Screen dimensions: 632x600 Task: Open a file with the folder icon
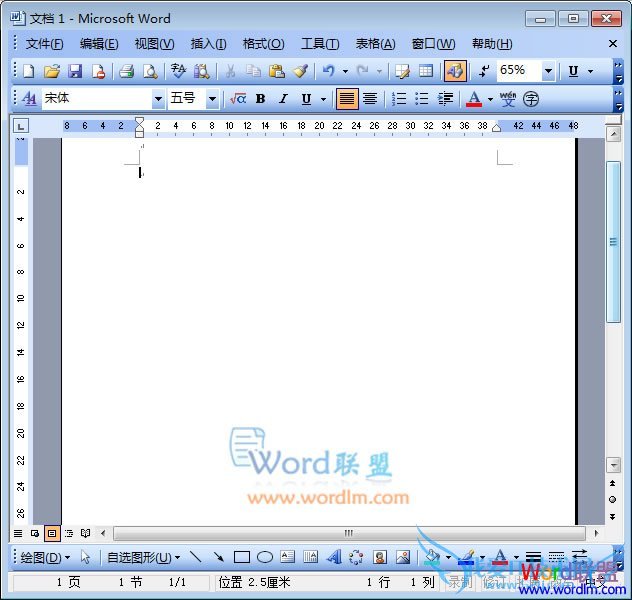point(52,71)
